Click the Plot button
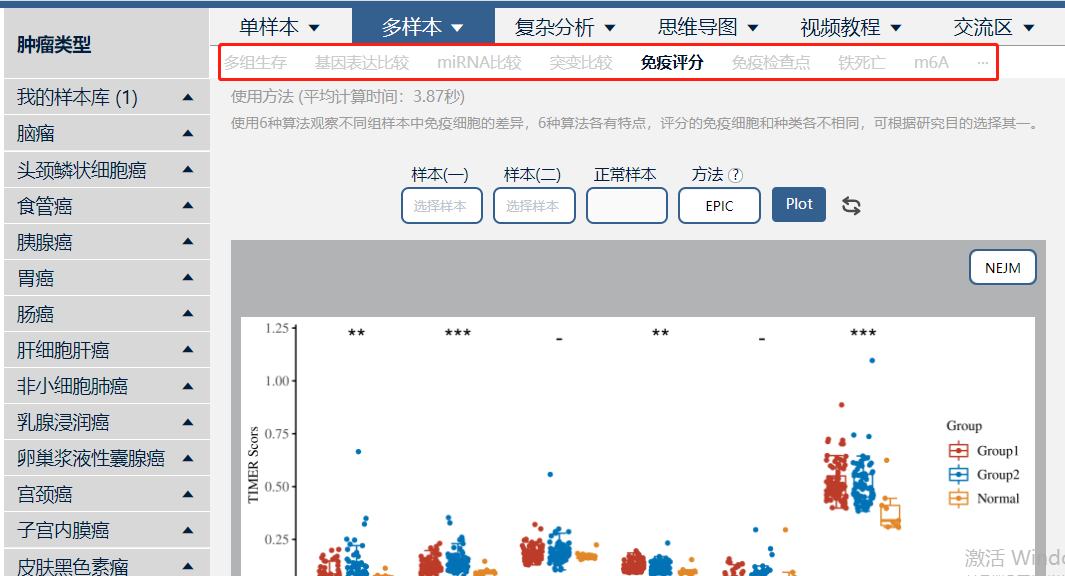Image resolution: width=1065 pixels, height=576 pixels. tap(799, 204)
